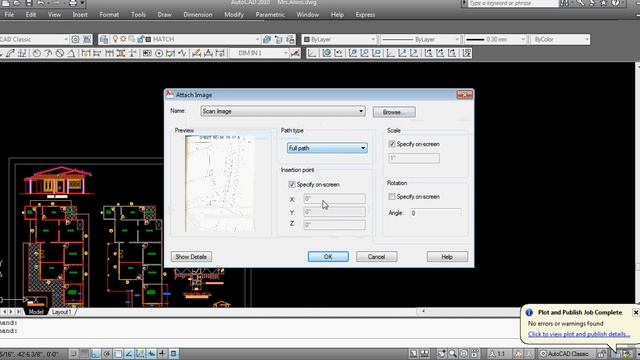640x360 pixels.
Task: Click OK in Attach Image dialog
Action: pyautogui.click(x=328, y=257)
